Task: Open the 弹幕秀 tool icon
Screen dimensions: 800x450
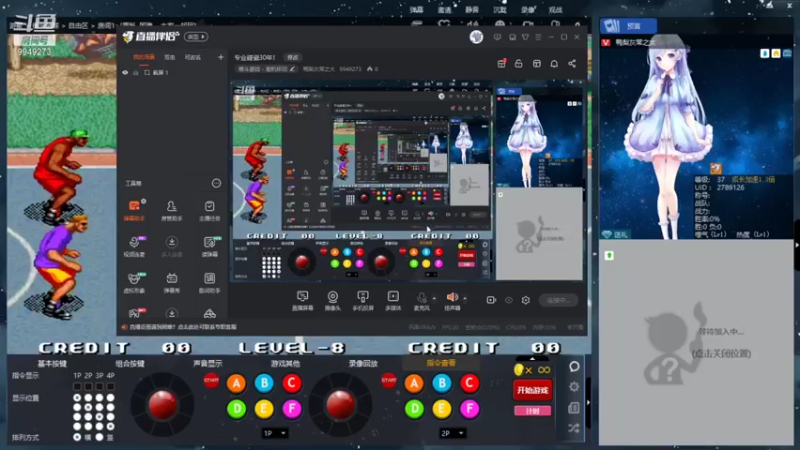Action: coord(171,282)
